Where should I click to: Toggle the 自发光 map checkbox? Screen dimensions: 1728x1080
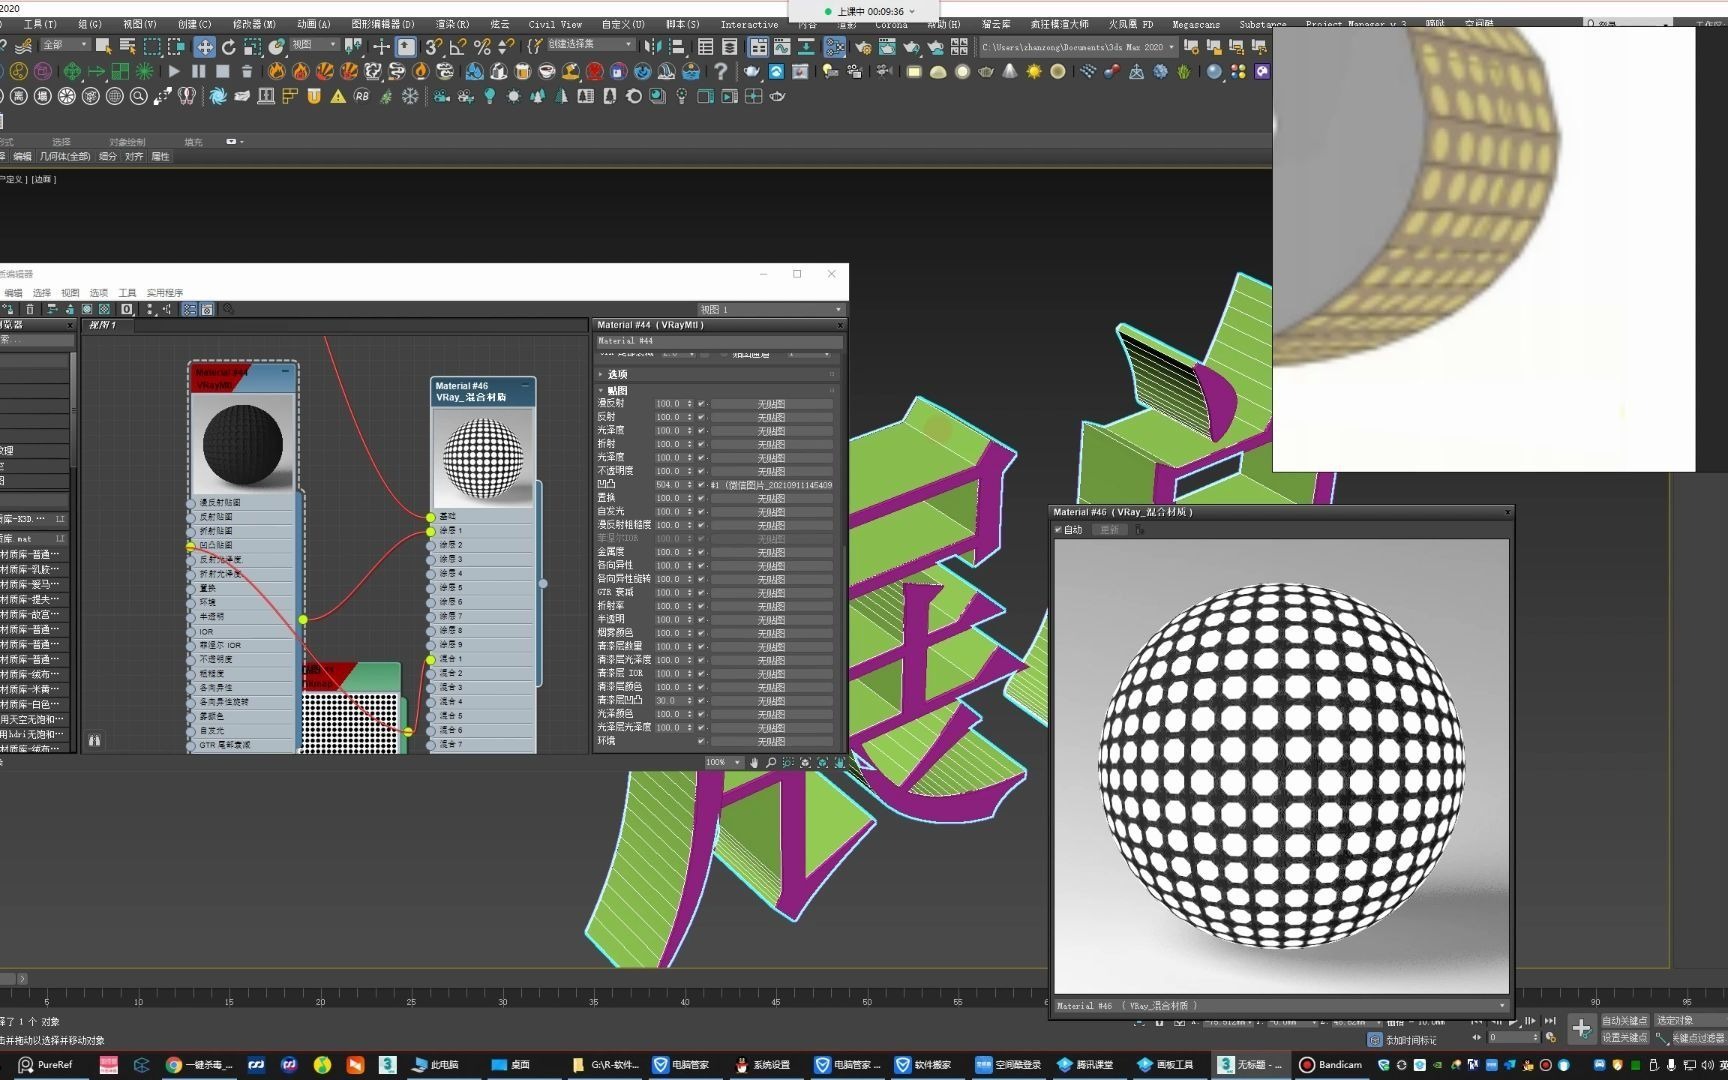point(701,512)
